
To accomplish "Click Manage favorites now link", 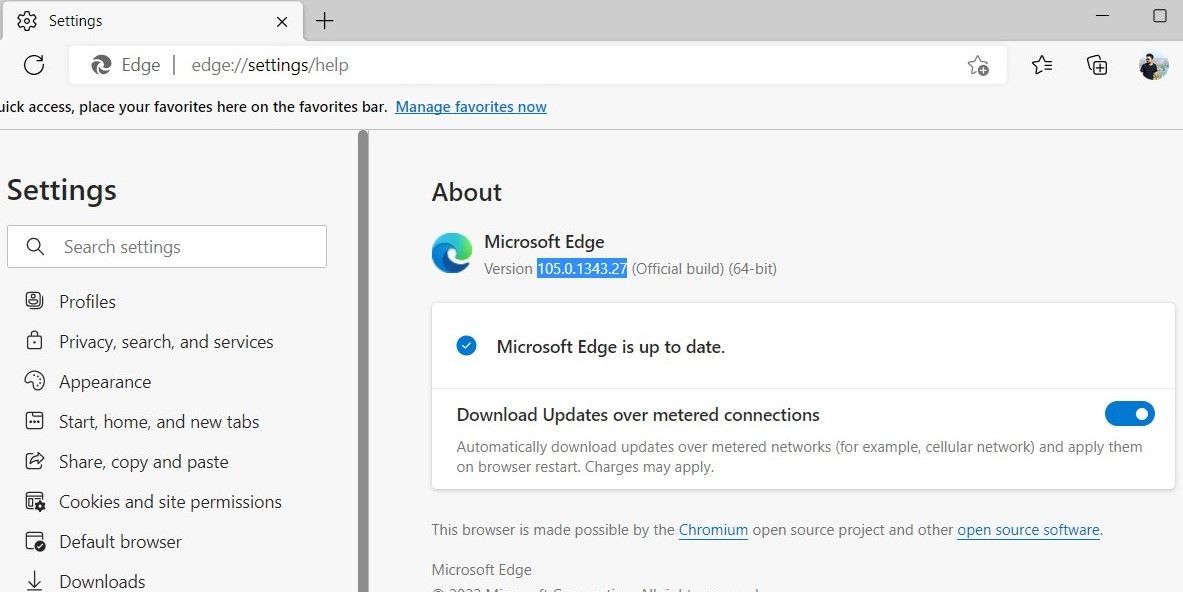I will [471, 107].
